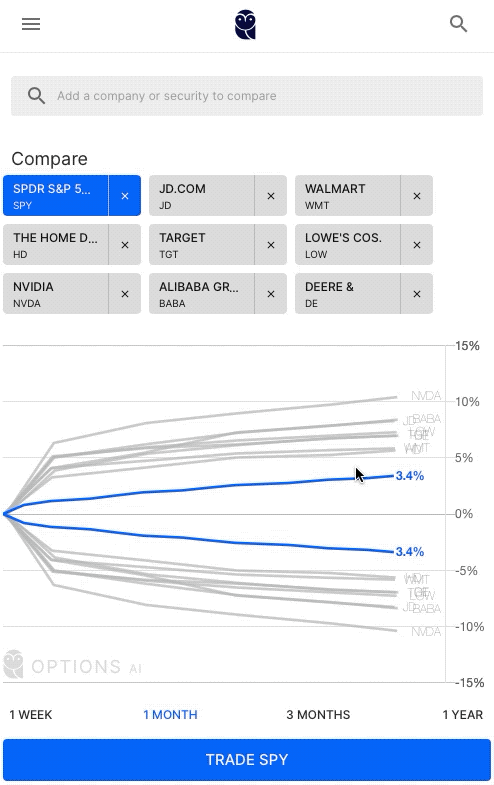Click the upper 3.4% SPY line label
Screen dimensions: 494x785
point(409,476)
